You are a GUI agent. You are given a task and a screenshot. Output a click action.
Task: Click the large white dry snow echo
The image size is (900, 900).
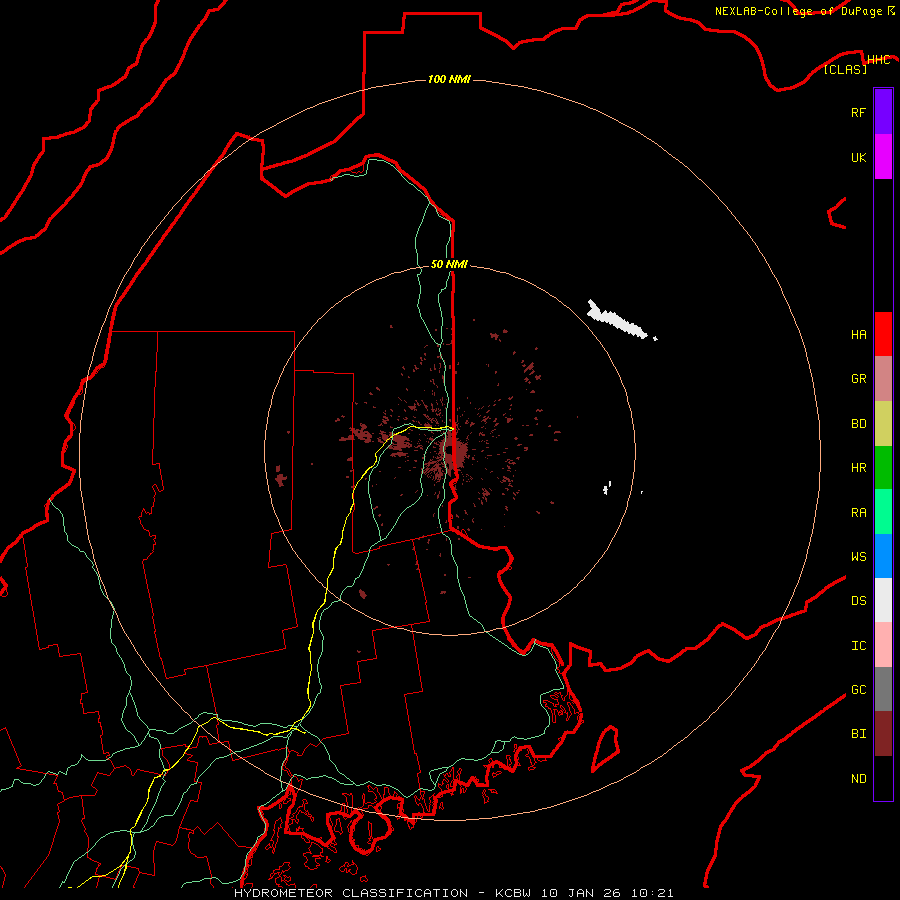[617, 319]
